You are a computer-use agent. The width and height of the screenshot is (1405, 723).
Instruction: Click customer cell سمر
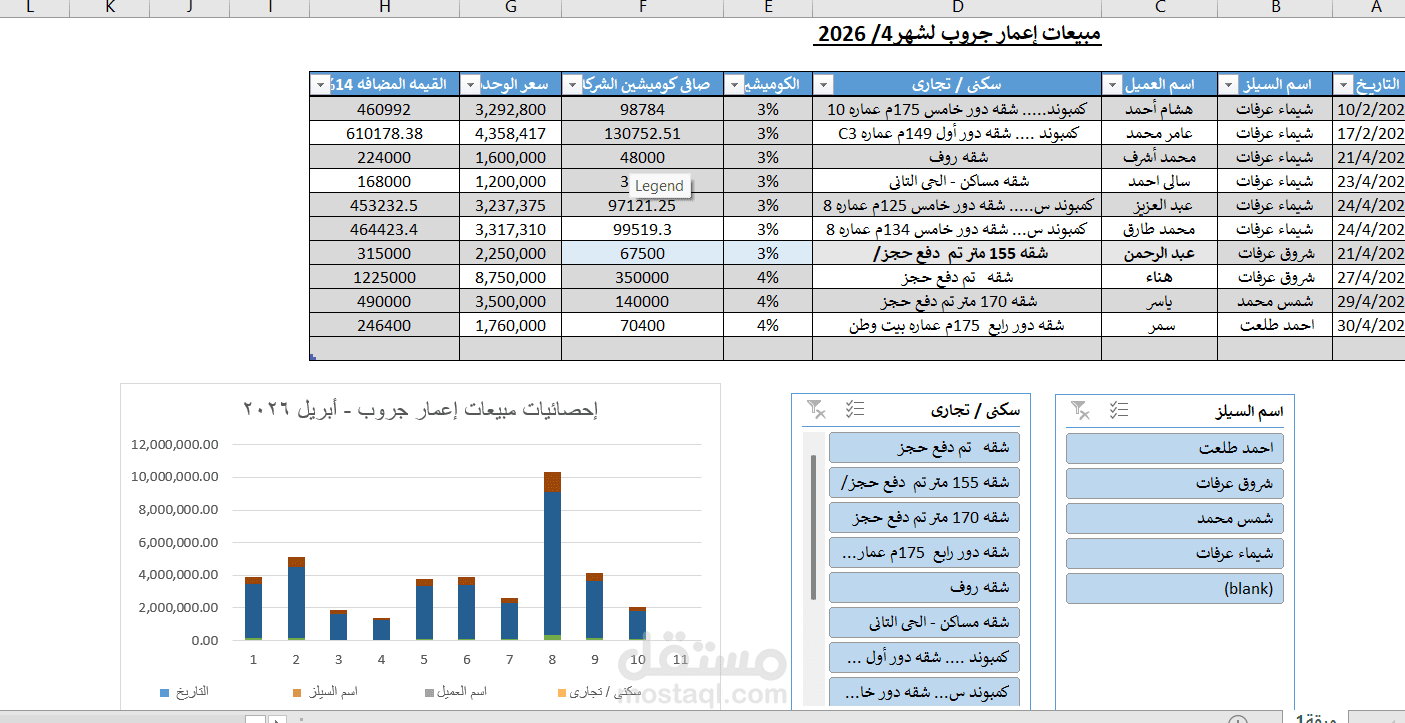pos(1160,325)
